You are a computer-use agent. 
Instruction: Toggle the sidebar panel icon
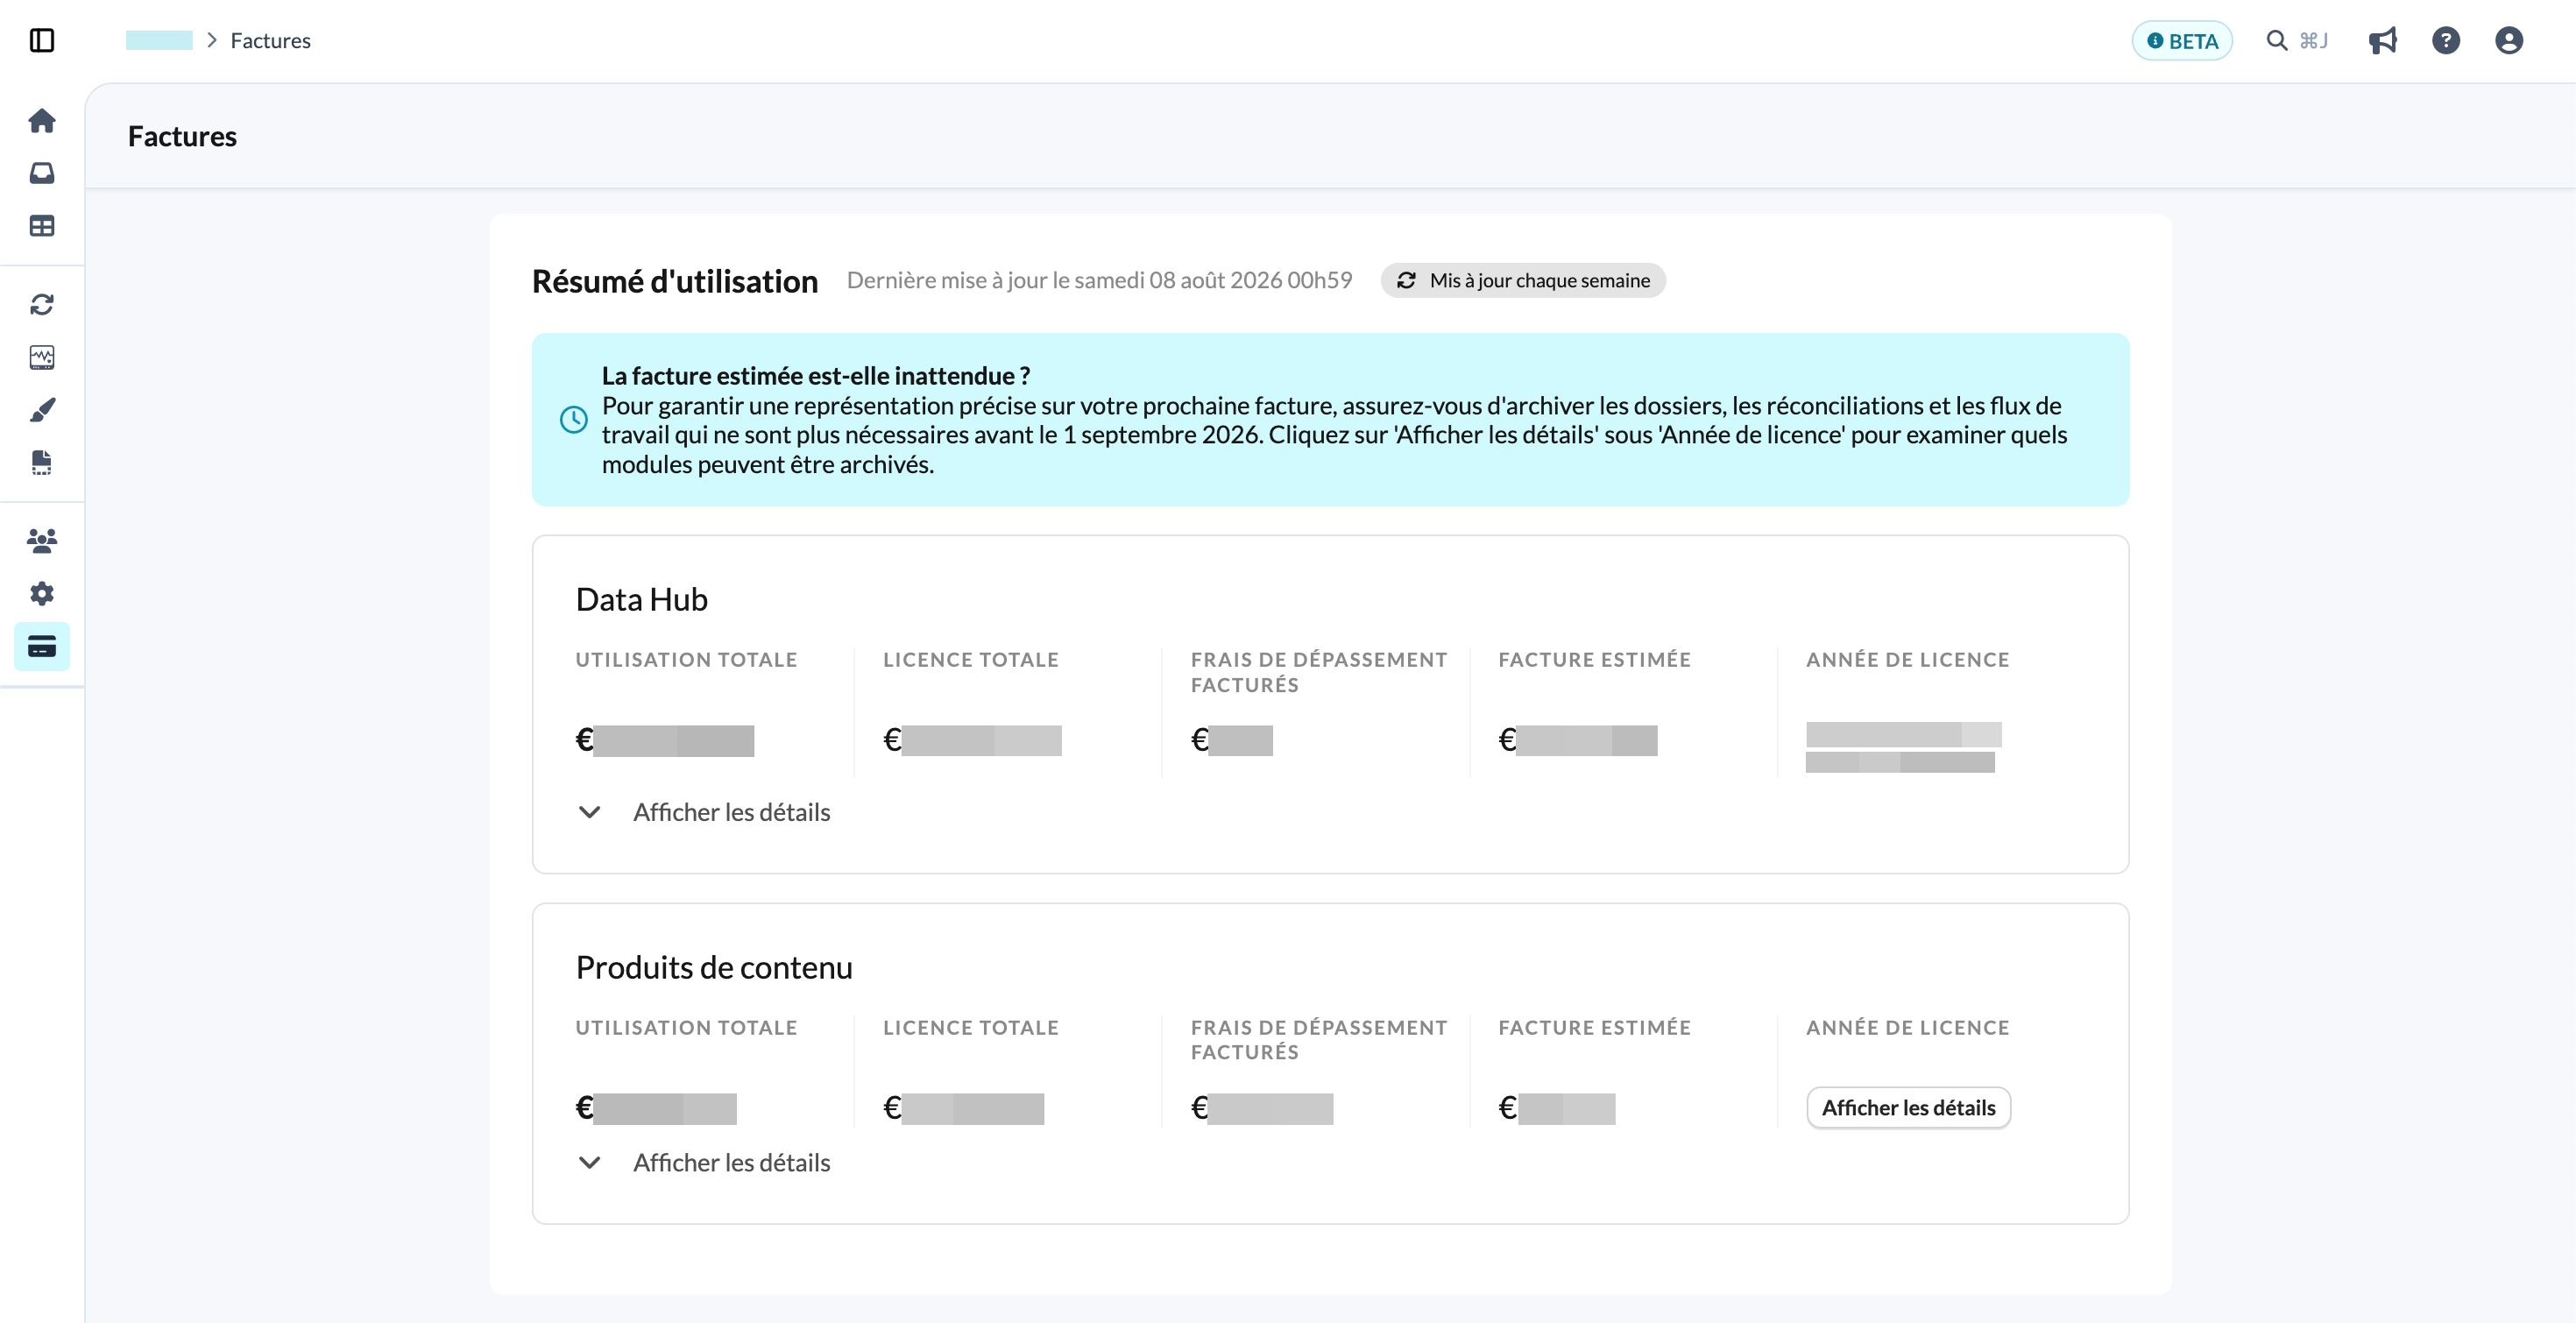(42, 40)
